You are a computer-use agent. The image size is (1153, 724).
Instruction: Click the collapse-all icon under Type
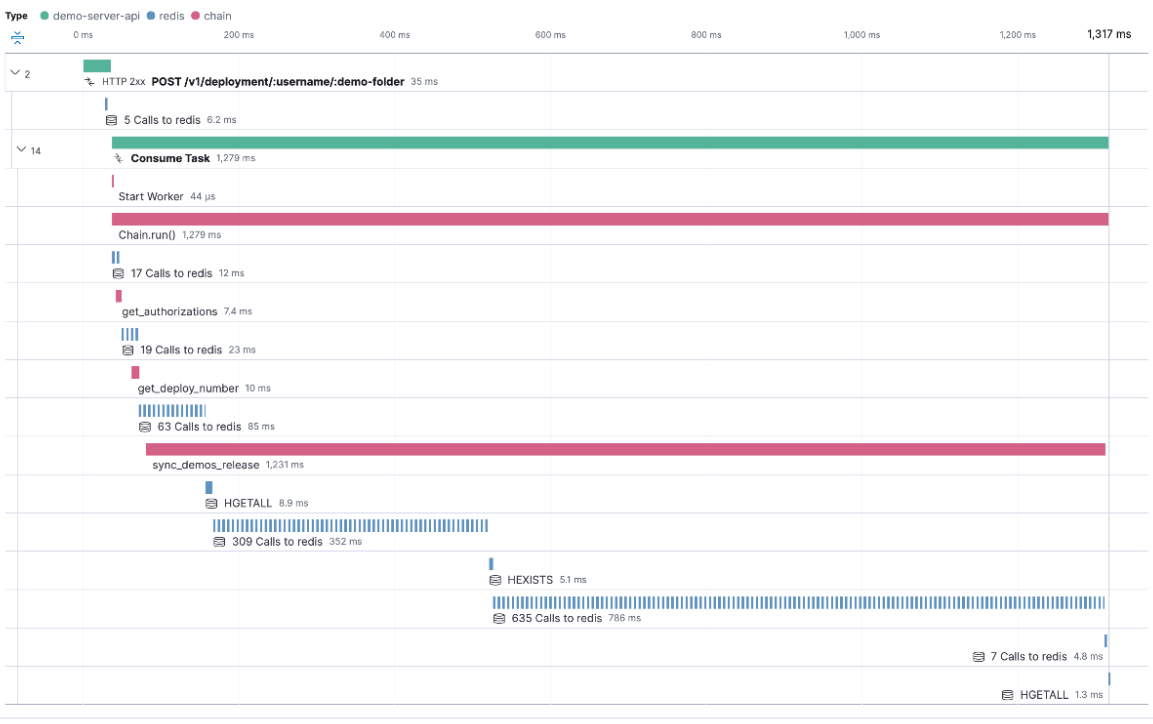pos(17,37)
